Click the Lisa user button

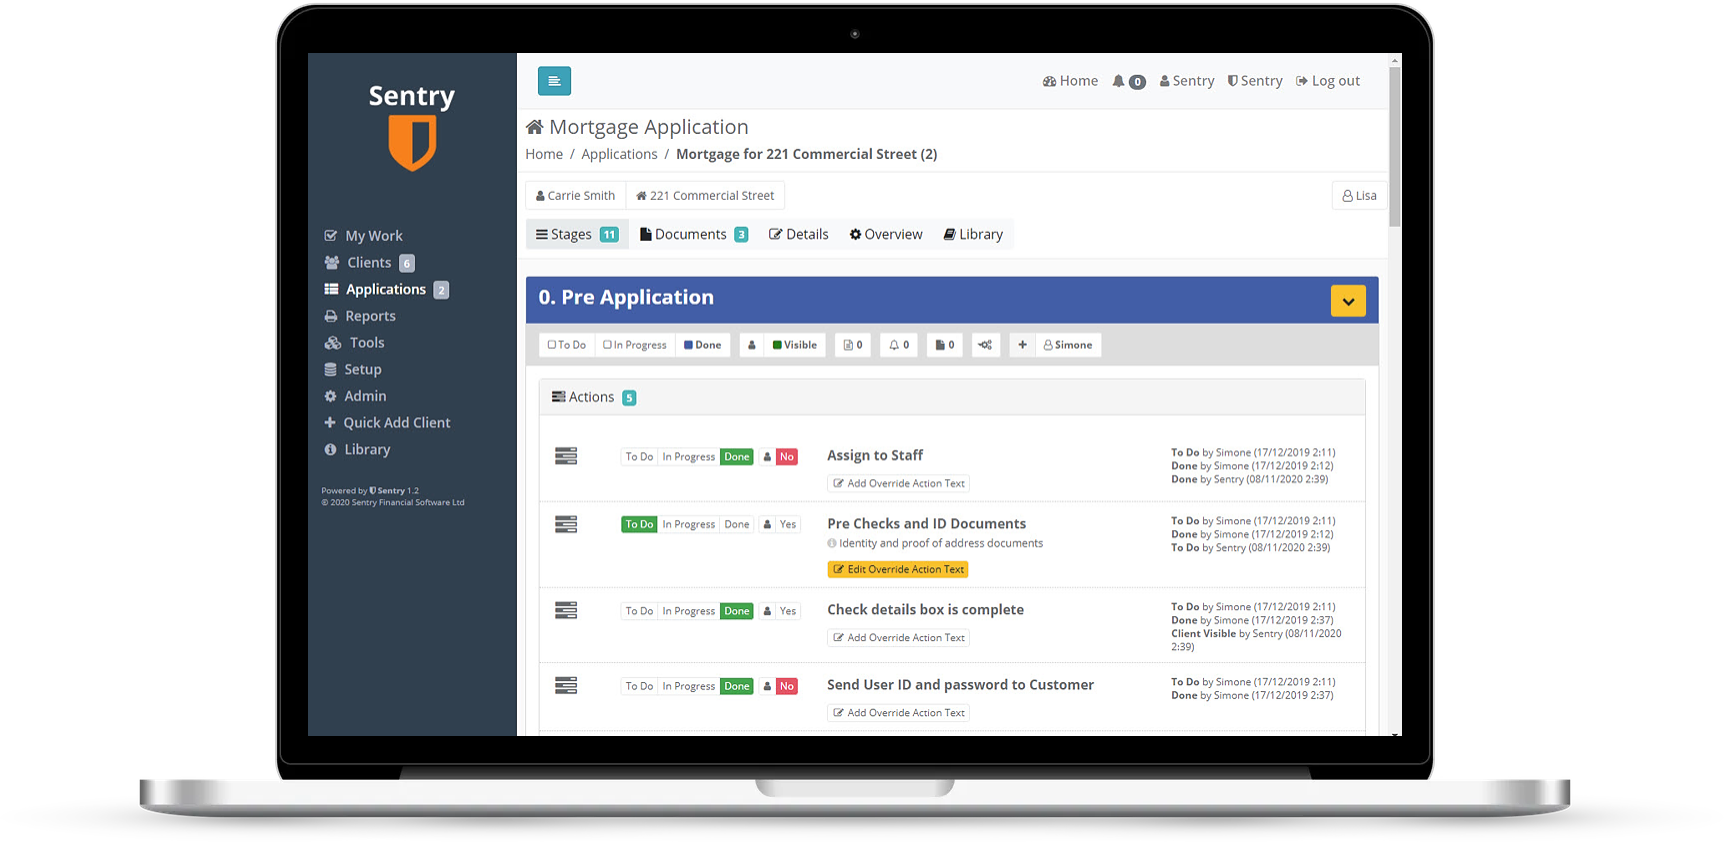[x=1359, y=196]
